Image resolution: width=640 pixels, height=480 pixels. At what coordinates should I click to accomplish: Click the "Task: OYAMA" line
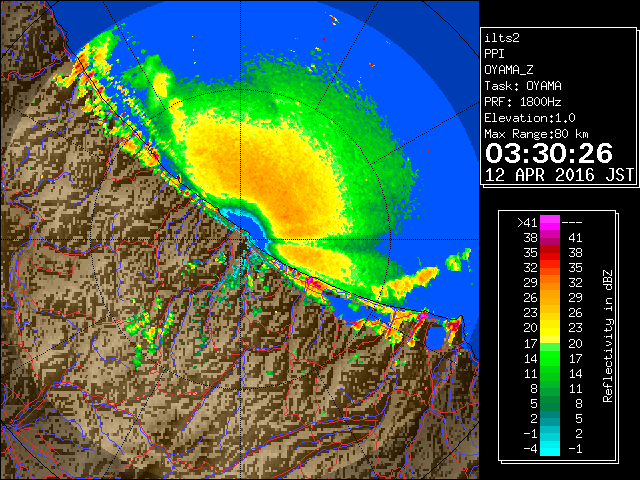tap(523, 86)
